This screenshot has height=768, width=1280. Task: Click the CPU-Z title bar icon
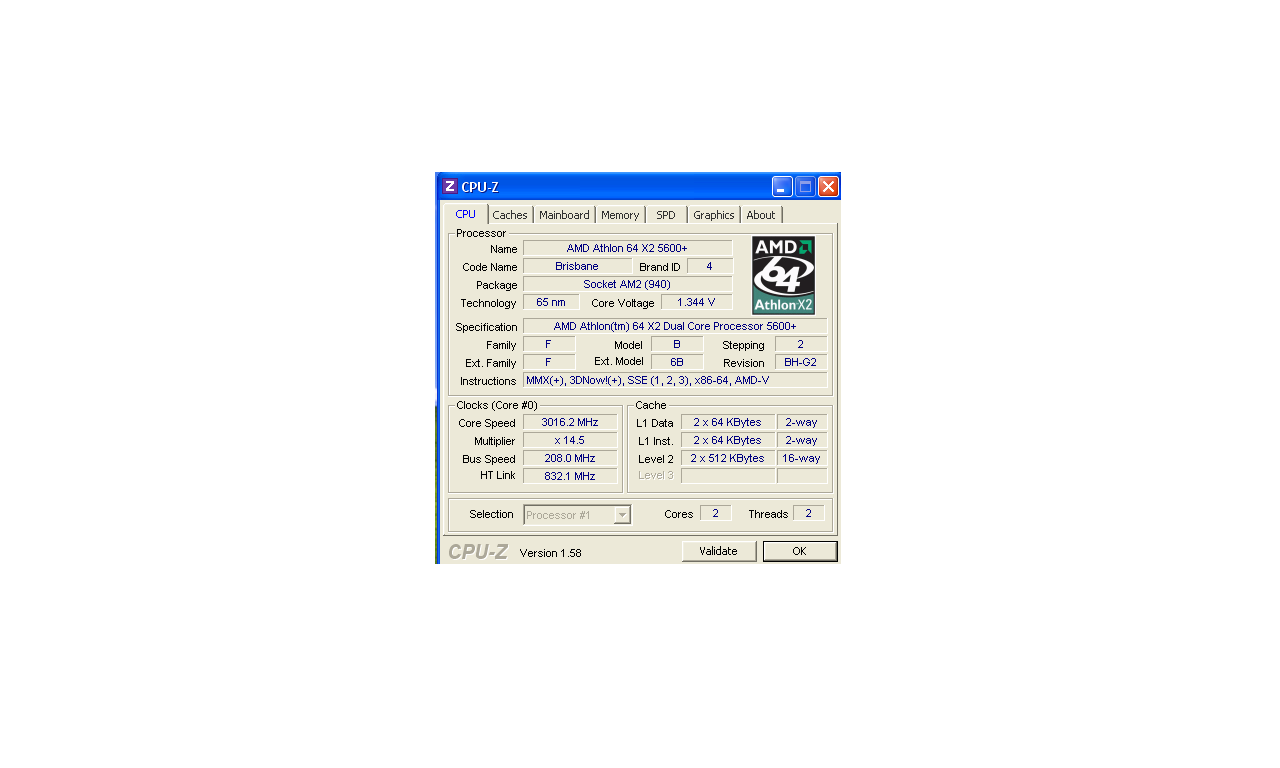450,186
